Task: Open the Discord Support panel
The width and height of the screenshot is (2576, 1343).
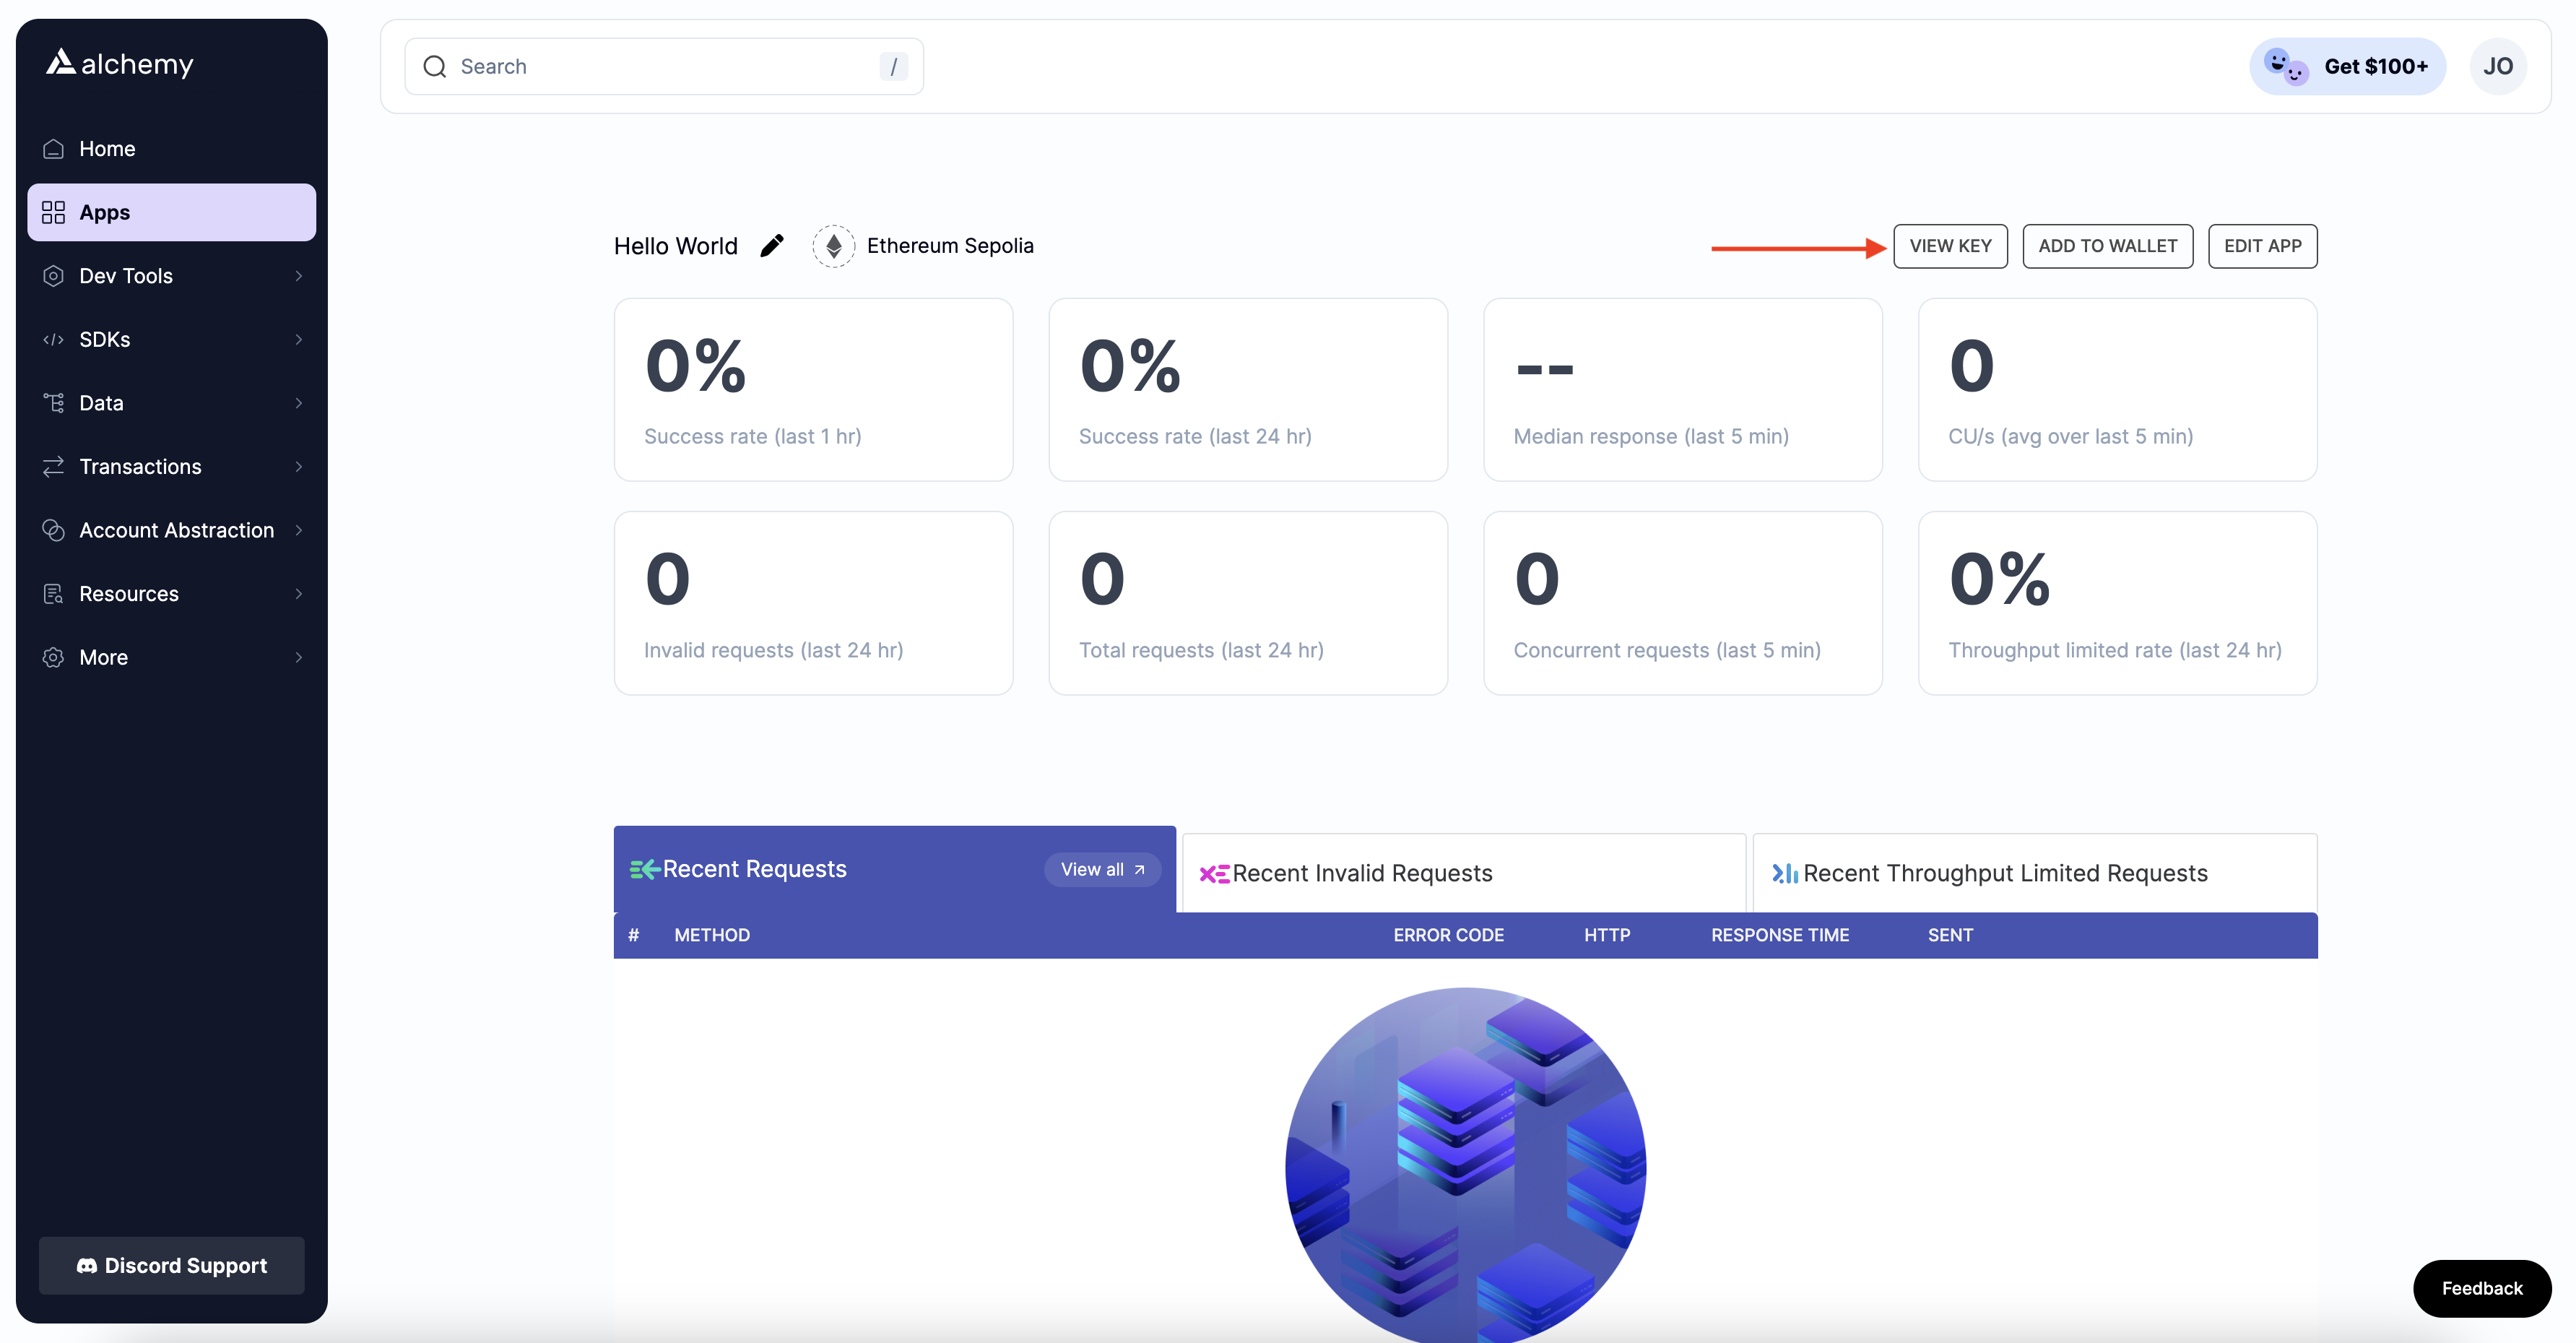Action: 170,1264
